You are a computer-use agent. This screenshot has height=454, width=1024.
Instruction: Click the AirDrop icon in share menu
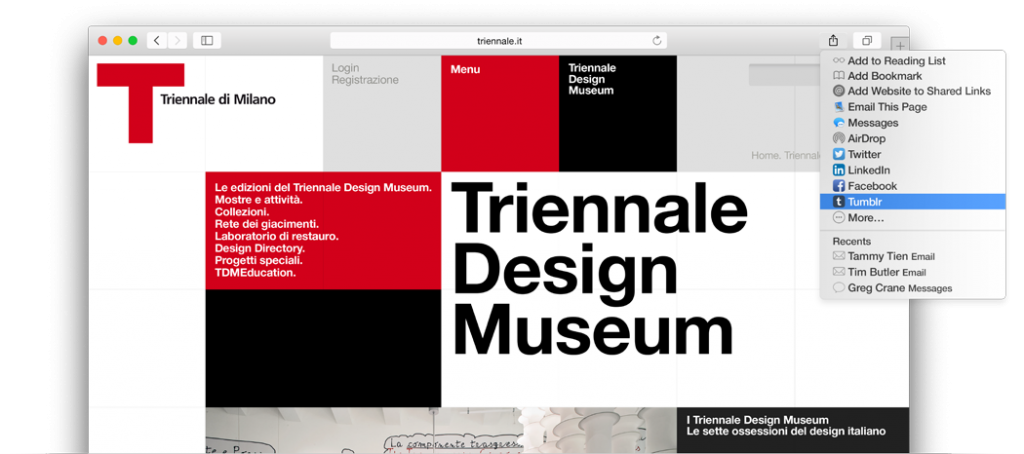click(839, 138)
